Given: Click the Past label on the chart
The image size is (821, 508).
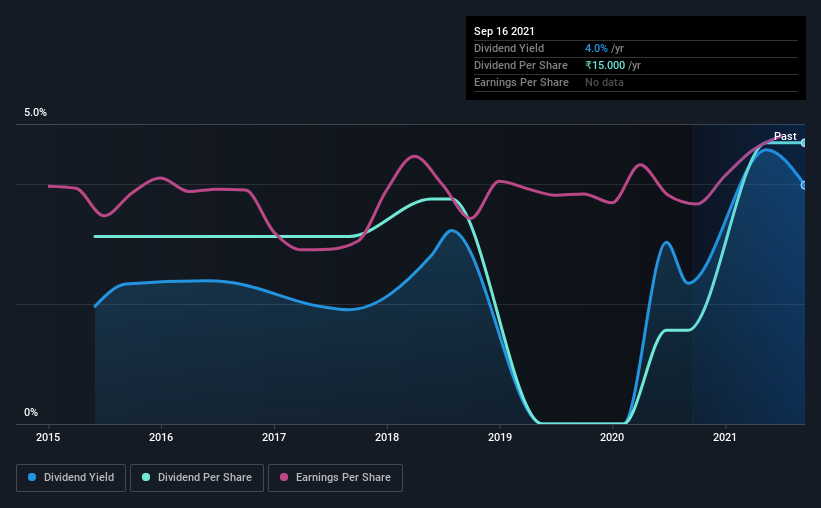Looking at the screenshot, I should [785, 136].
